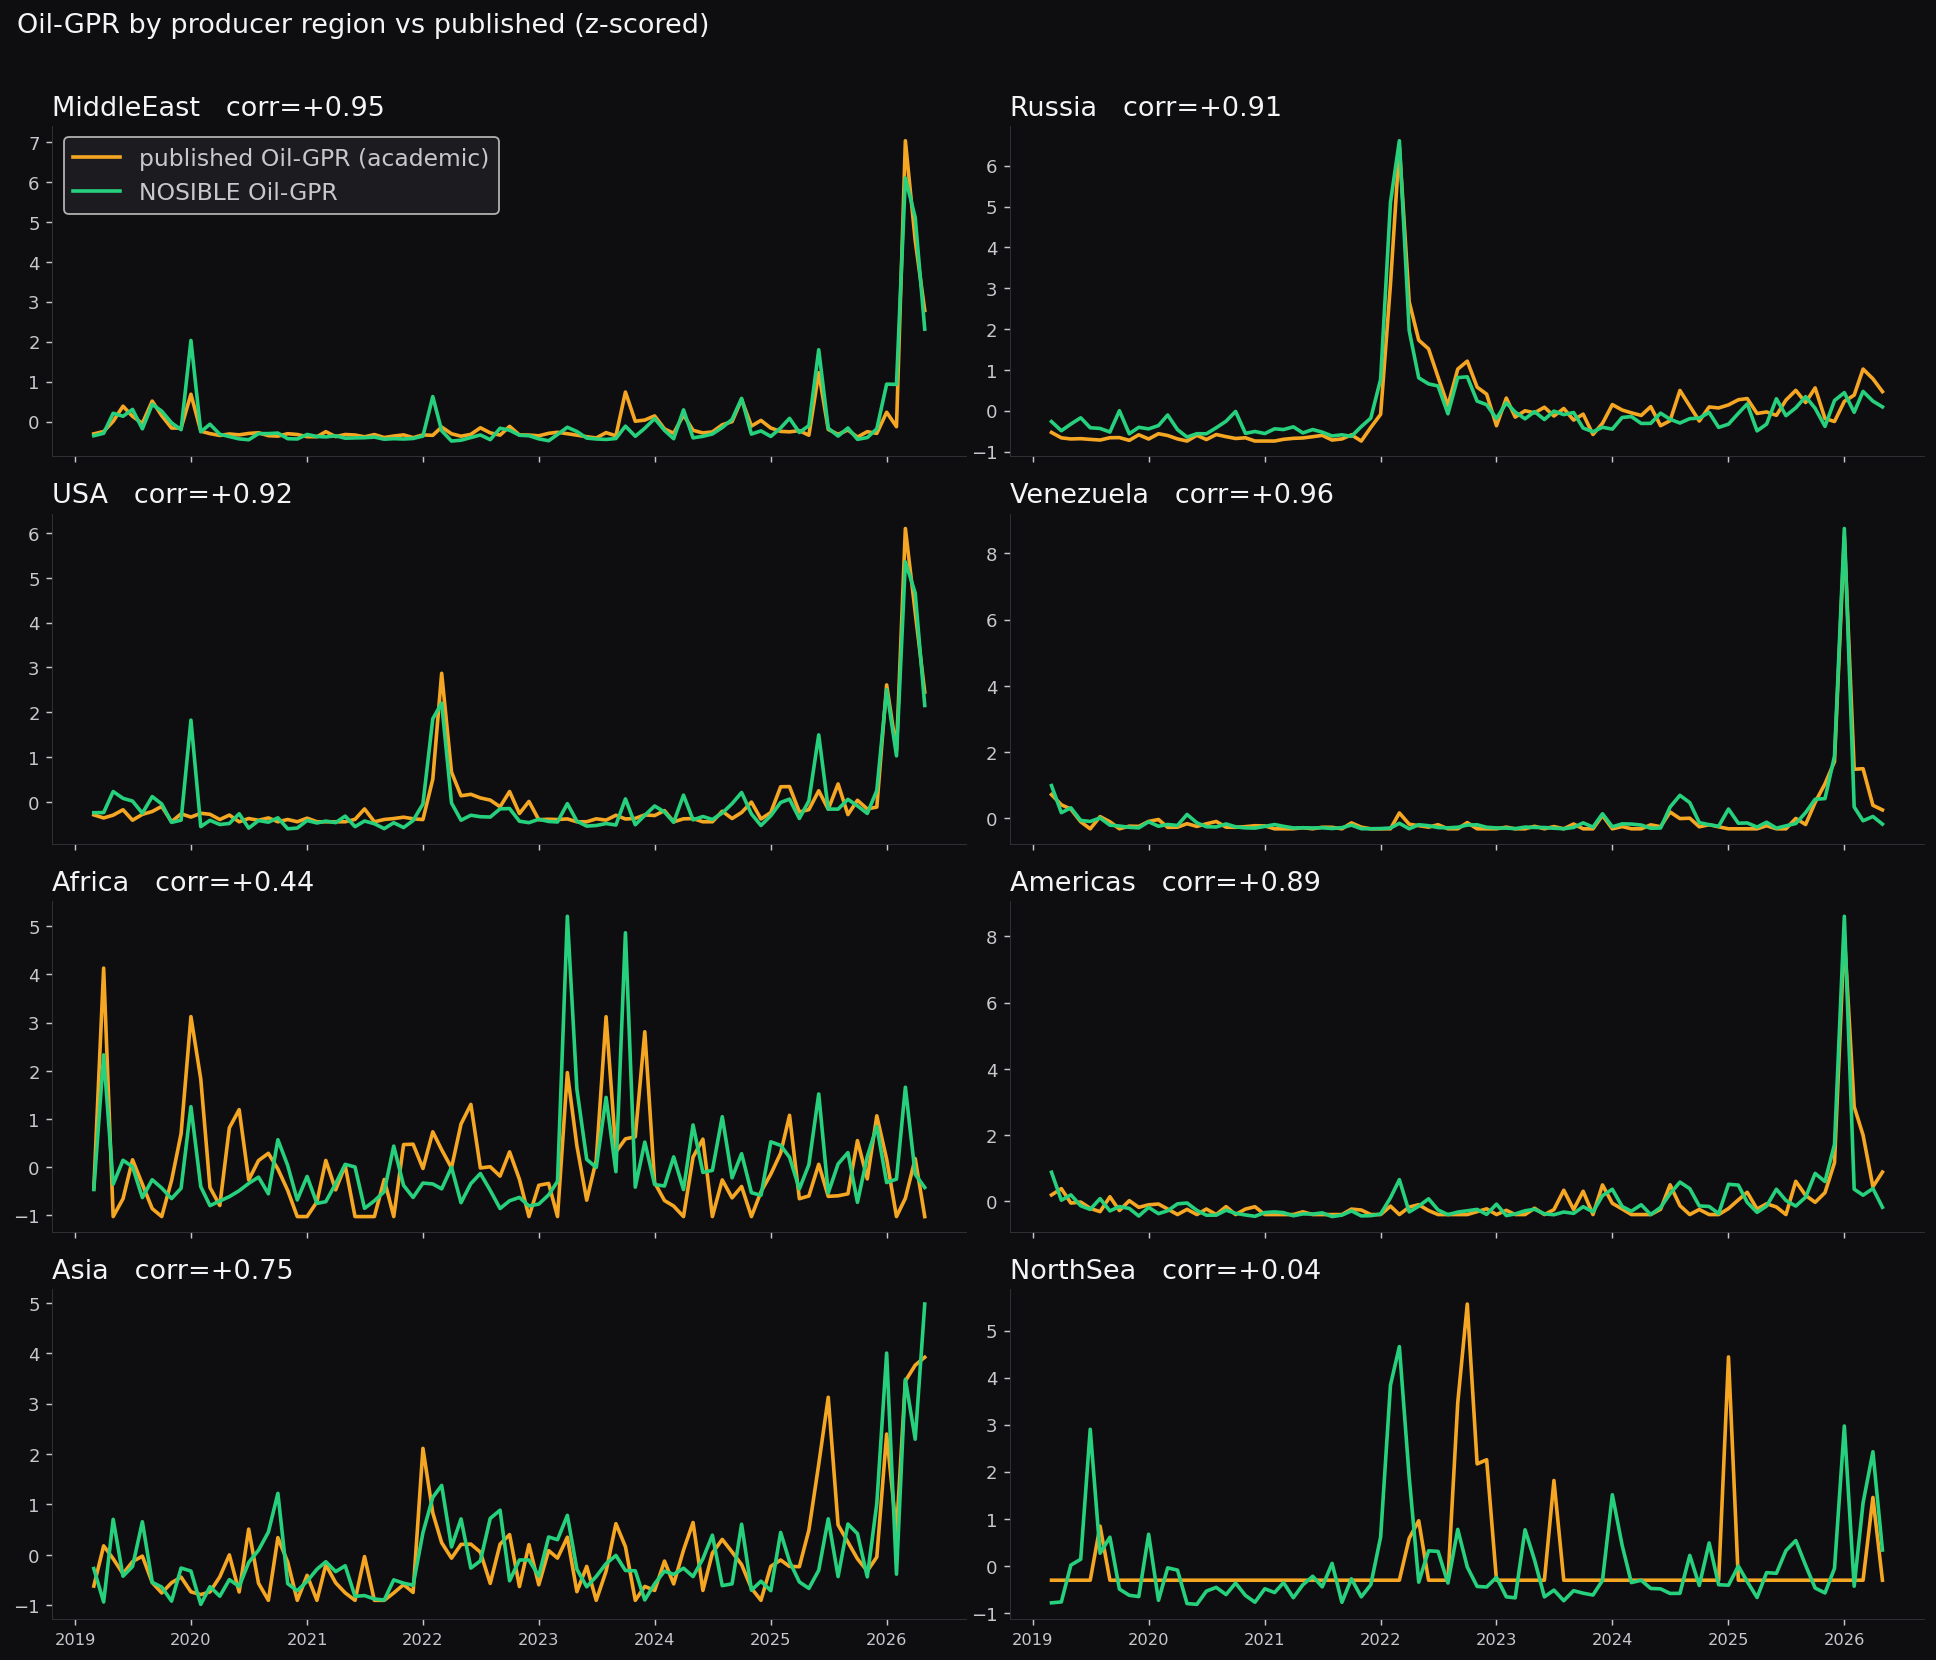Select the y-axis value 5 on the Africa panel
Viewport: 1936px width, 1660px height.
click(x=35, y=927)
